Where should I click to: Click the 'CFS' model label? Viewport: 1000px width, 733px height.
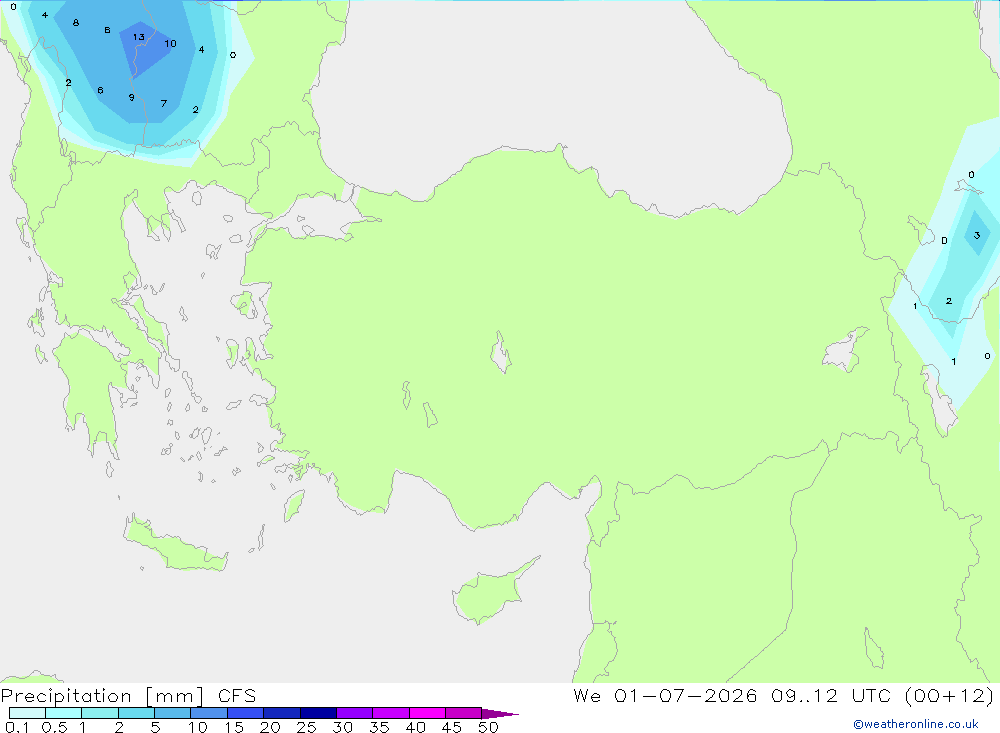(x=237, y=695)
